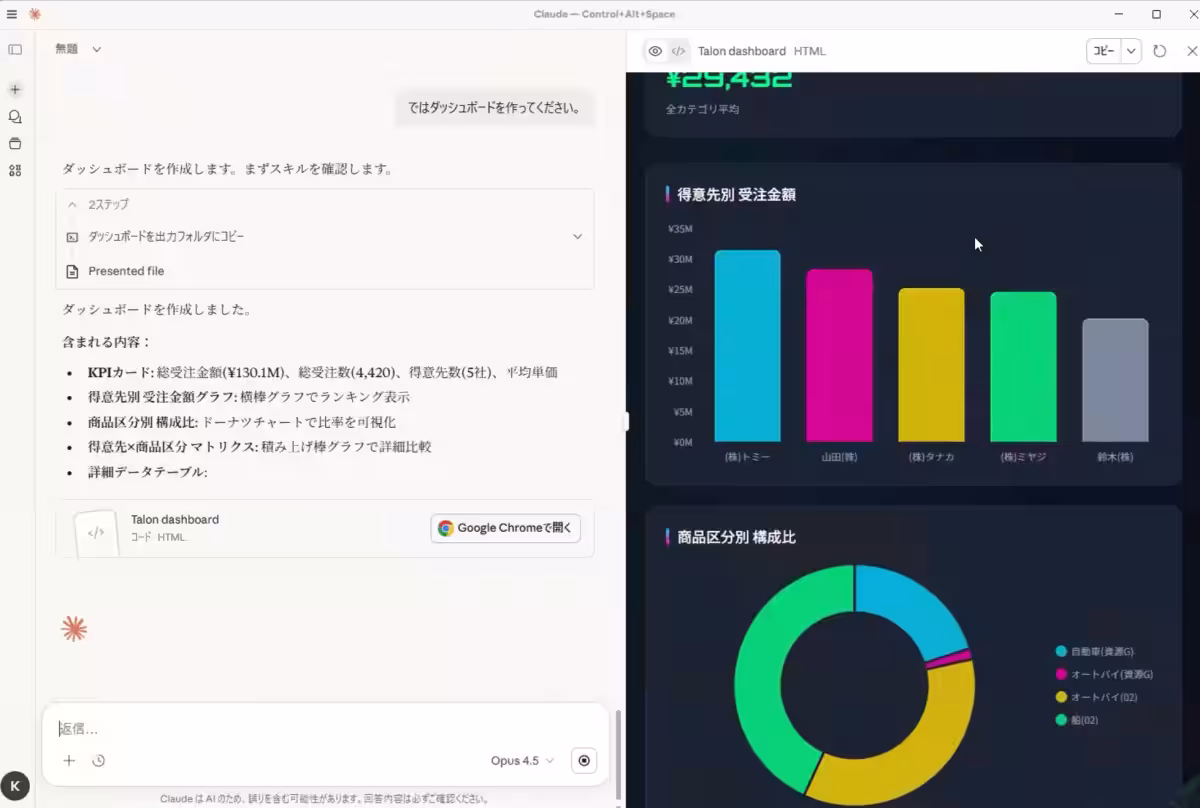Open the hamburger menu at top left
This screenshot has height=808, width=1200.
pyautogui.click(x=12, y=14)
